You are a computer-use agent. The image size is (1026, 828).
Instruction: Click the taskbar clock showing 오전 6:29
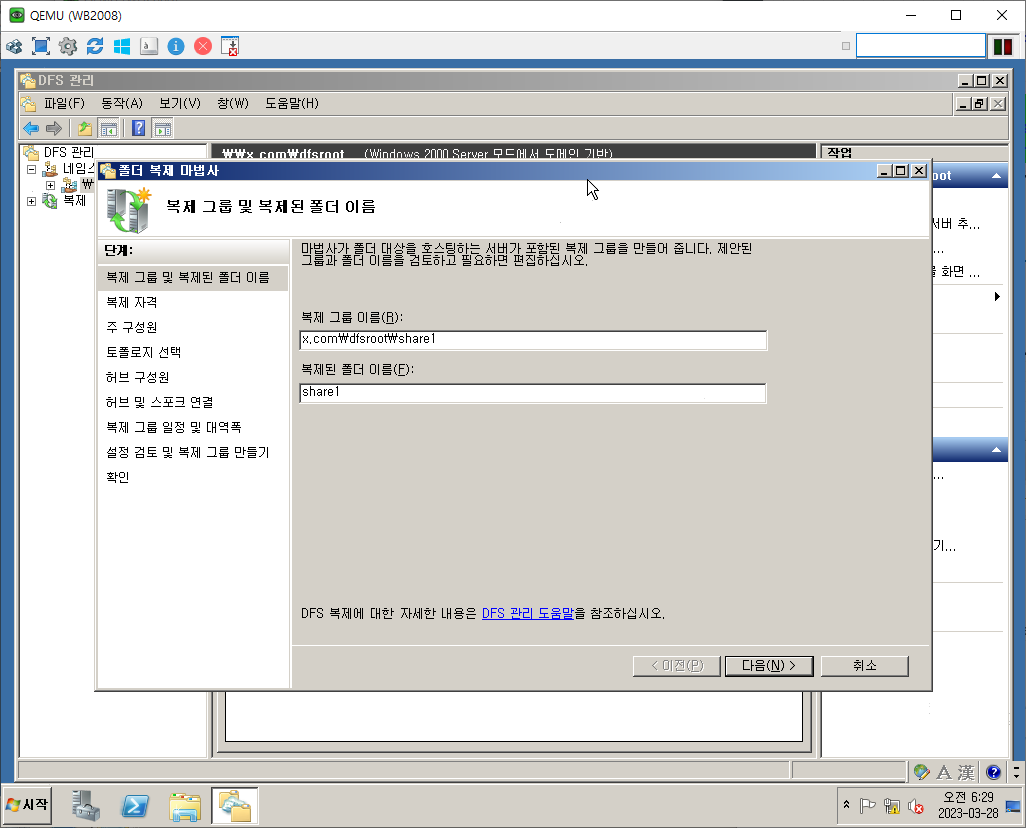coord(968,805)
